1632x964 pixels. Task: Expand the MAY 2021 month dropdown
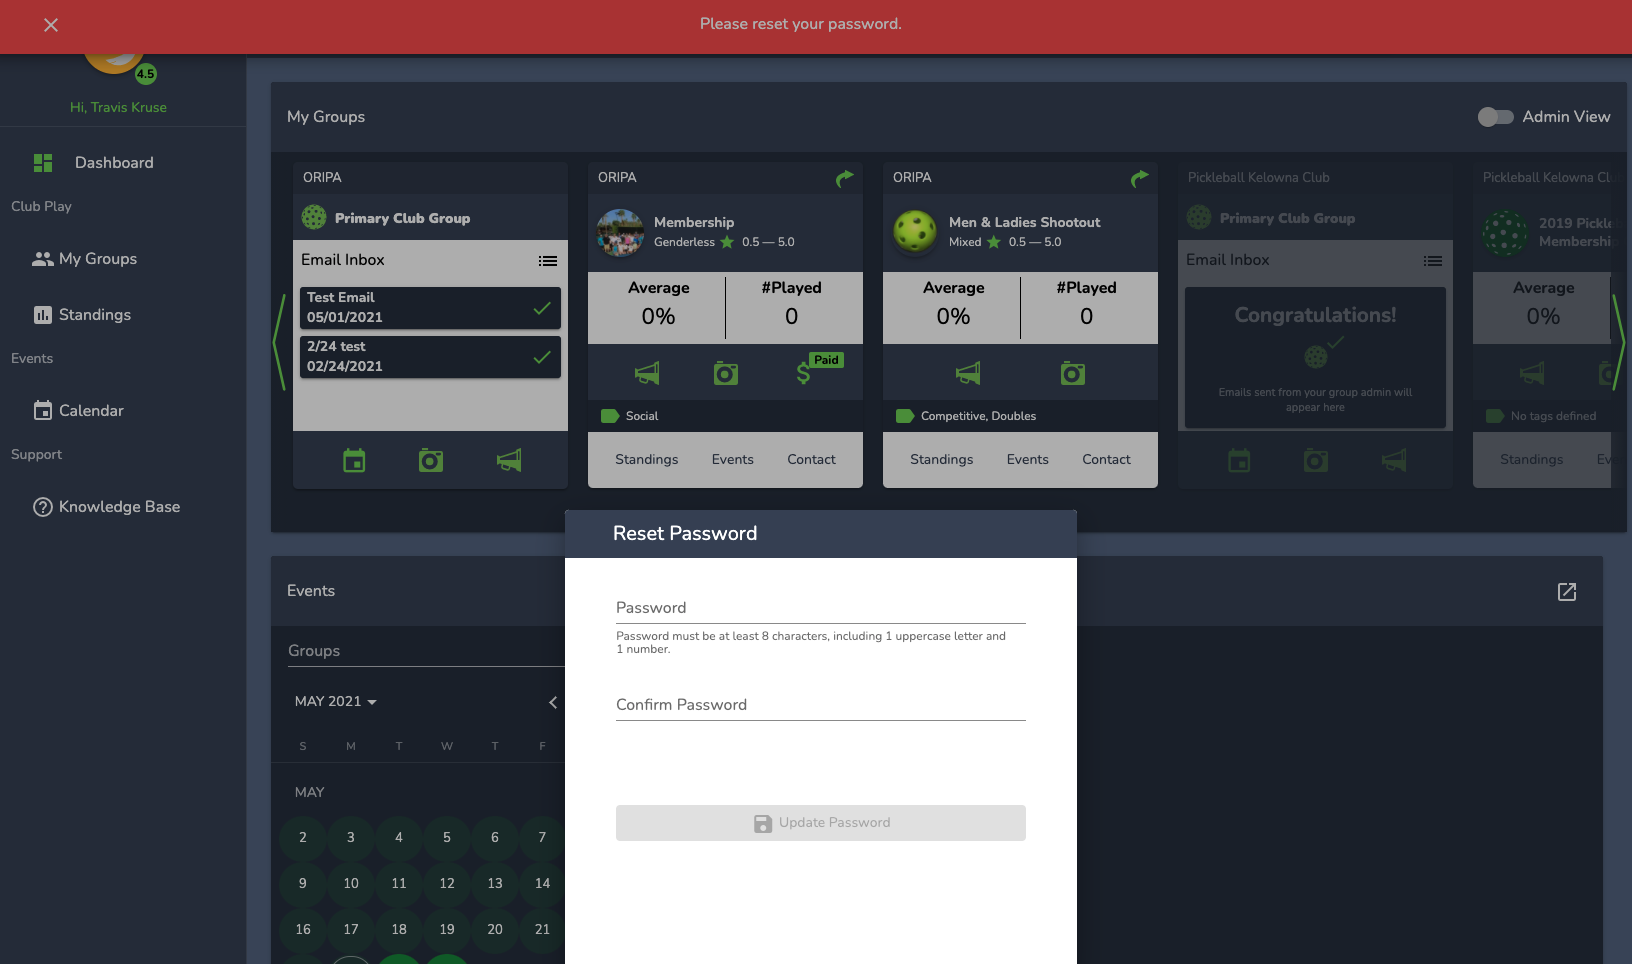click(336, 702)
